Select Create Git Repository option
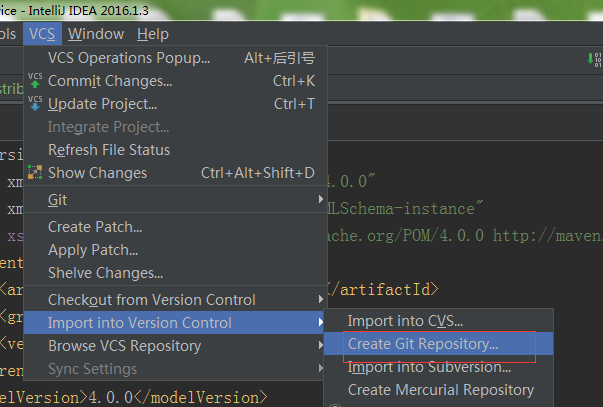This screenshot has width=603, height=407. click(423, 344)
